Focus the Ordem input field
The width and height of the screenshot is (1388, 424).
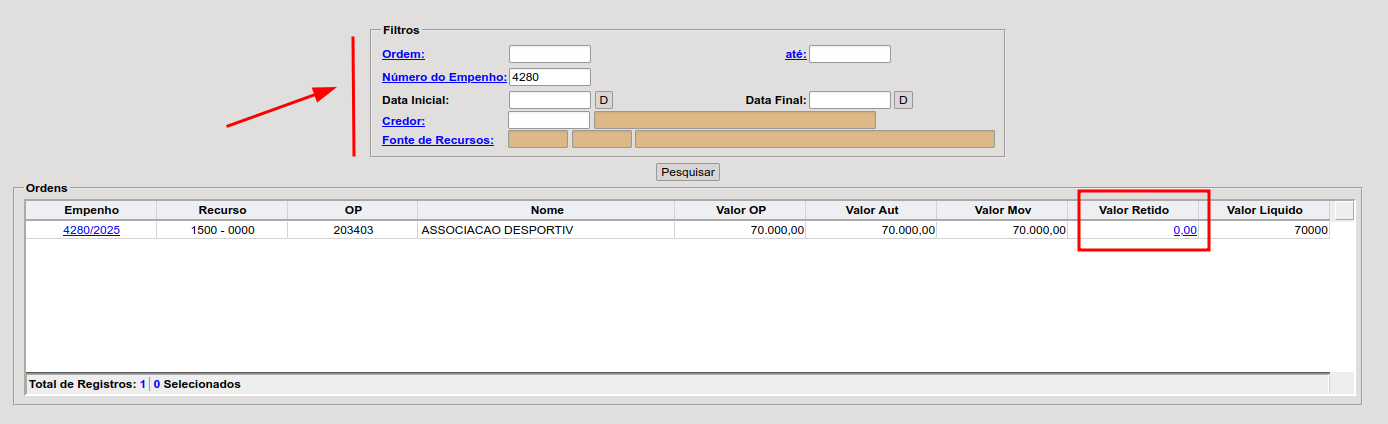(549, 54)
